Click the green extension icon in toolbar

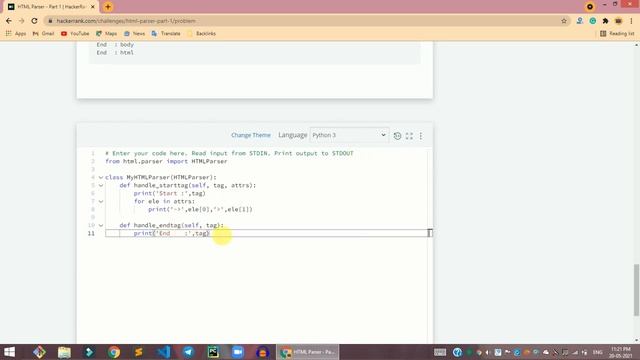pyautogui.click(x=593, y=21)
